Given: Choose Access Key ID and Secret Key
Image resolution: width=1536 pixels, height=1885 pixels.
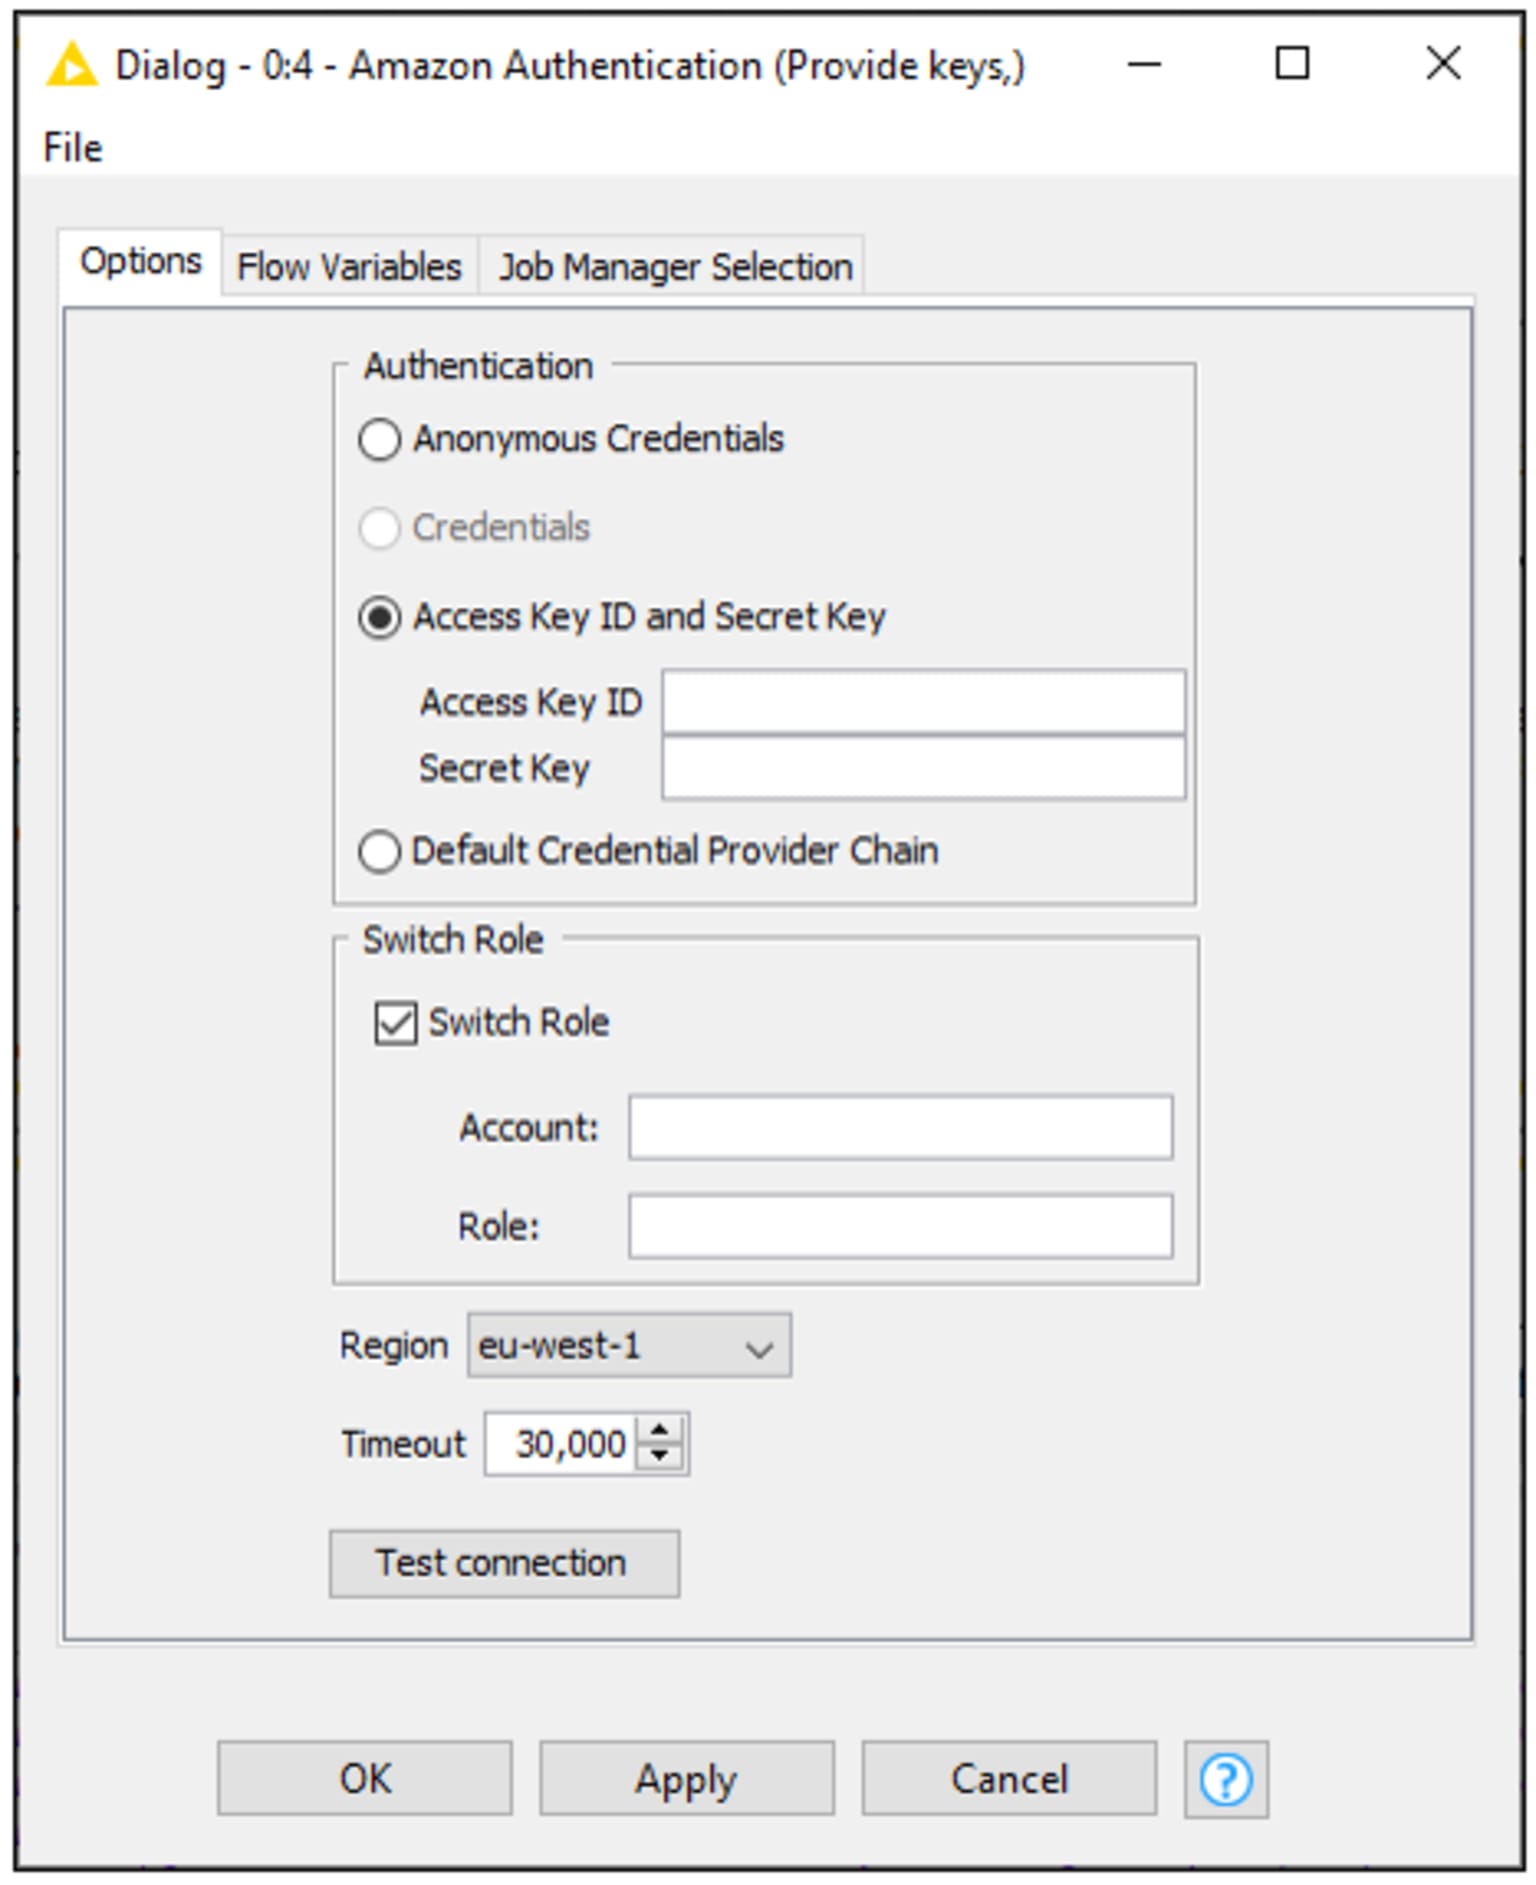Looking at the screenshot, I should (380, 617).
